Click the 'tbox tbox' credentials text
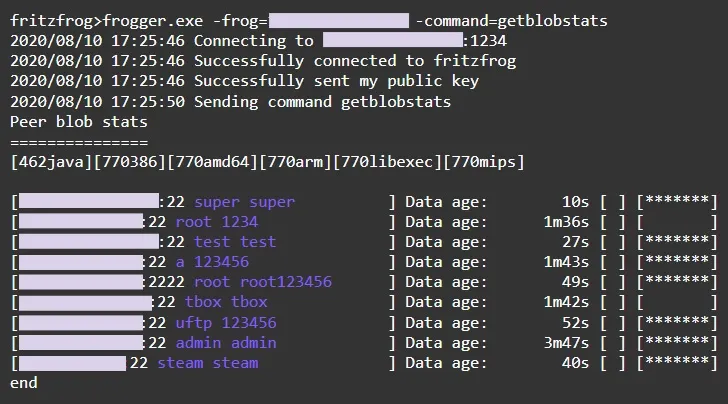Viewport: 728px width, 404px height. [226, 302]
